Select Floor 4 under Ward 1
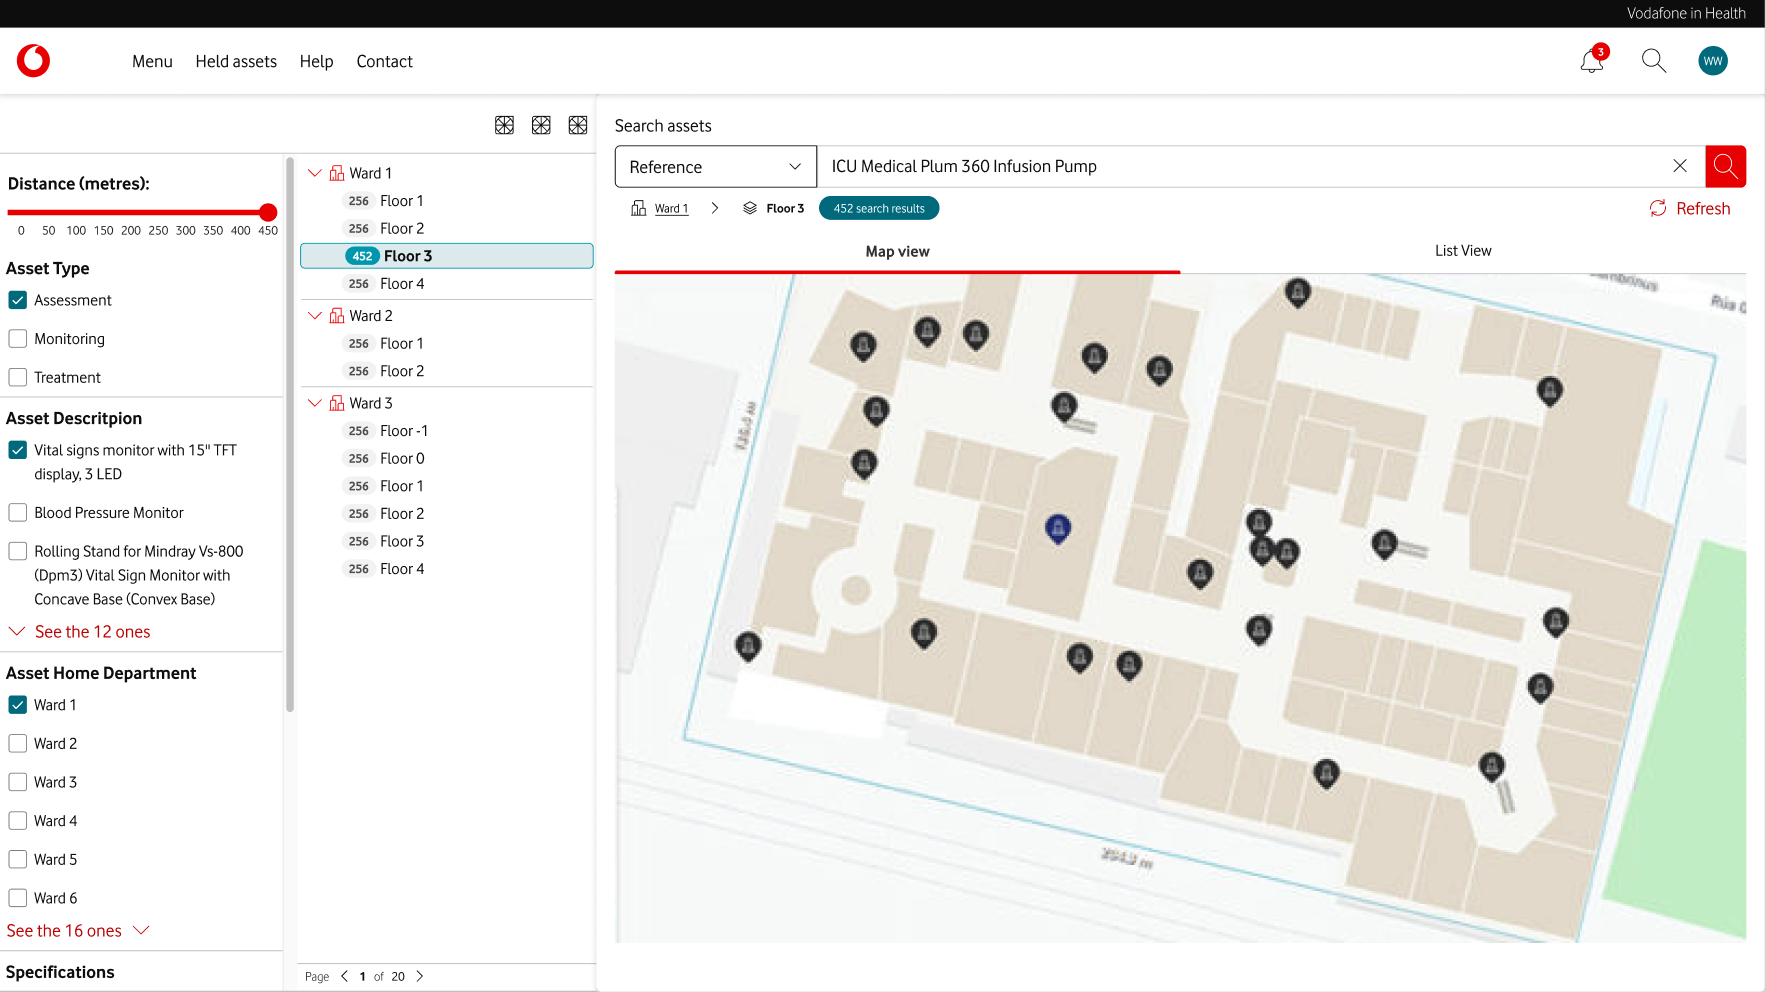This screenshot has width=1766, height=992. click(402, 284)
